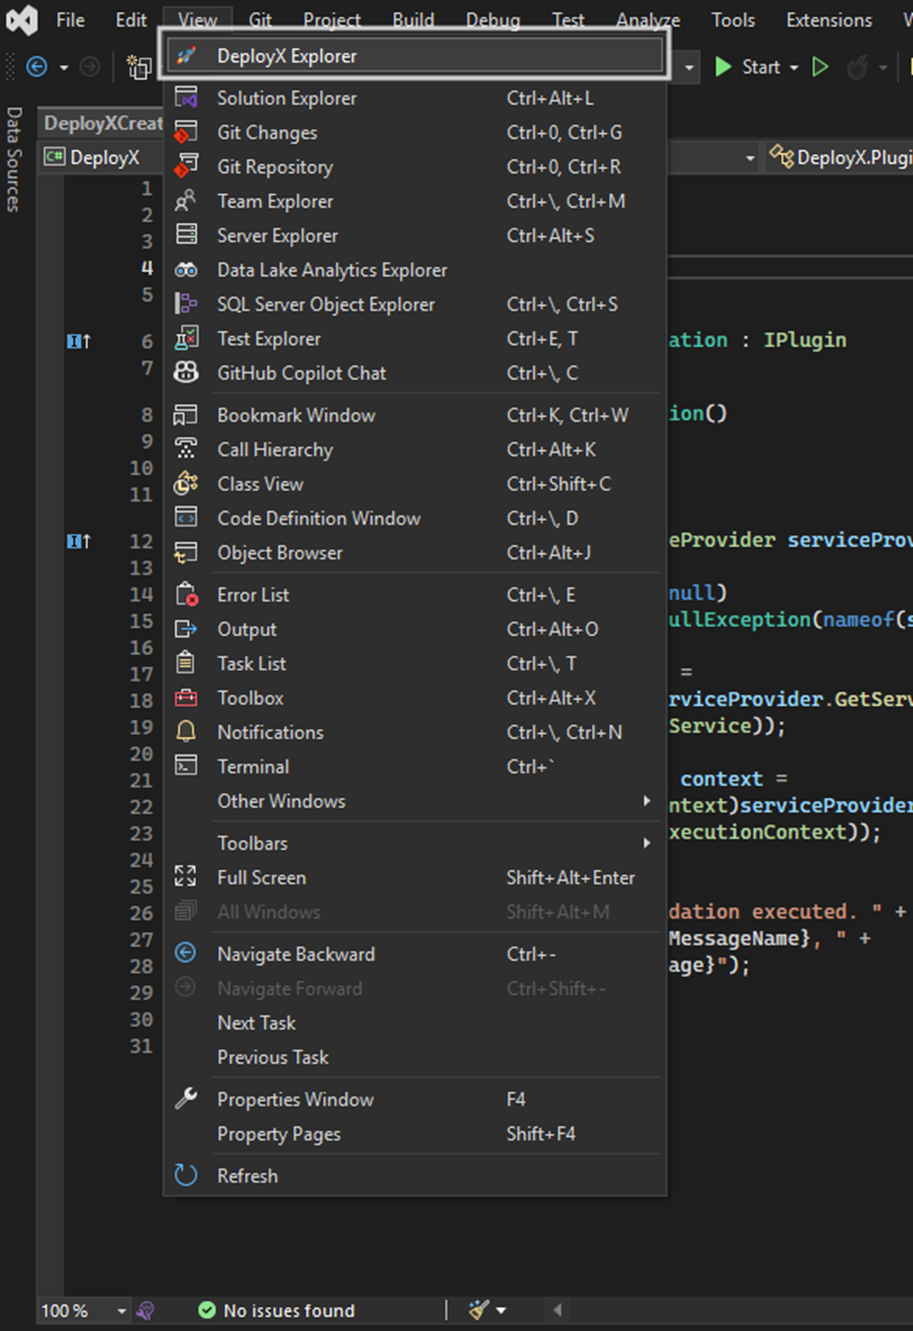The height and width of the screenshot is (1331, 913).
Task: Click the IPlugin text in the code editor
Action: [x=805, y=340]
